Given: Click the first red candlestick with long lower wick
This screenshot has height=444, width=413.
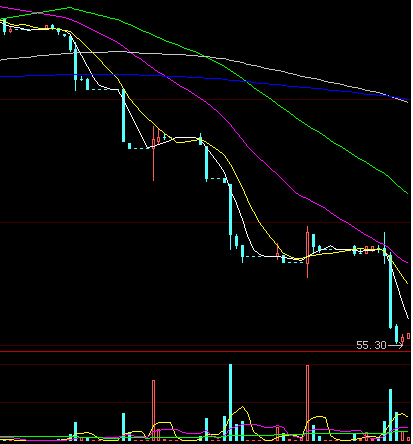Looking at the screenshot, I should [153, 154].
